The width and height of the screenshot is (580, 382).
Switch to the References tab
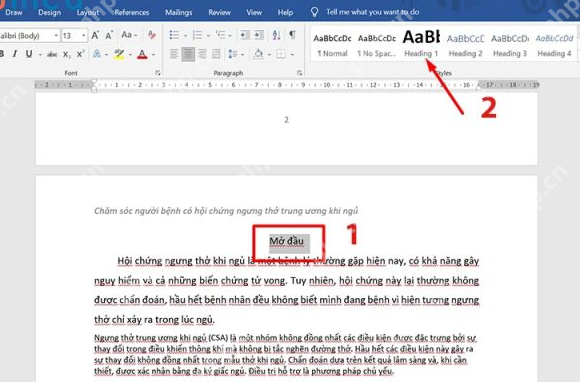tap(132, 13)
